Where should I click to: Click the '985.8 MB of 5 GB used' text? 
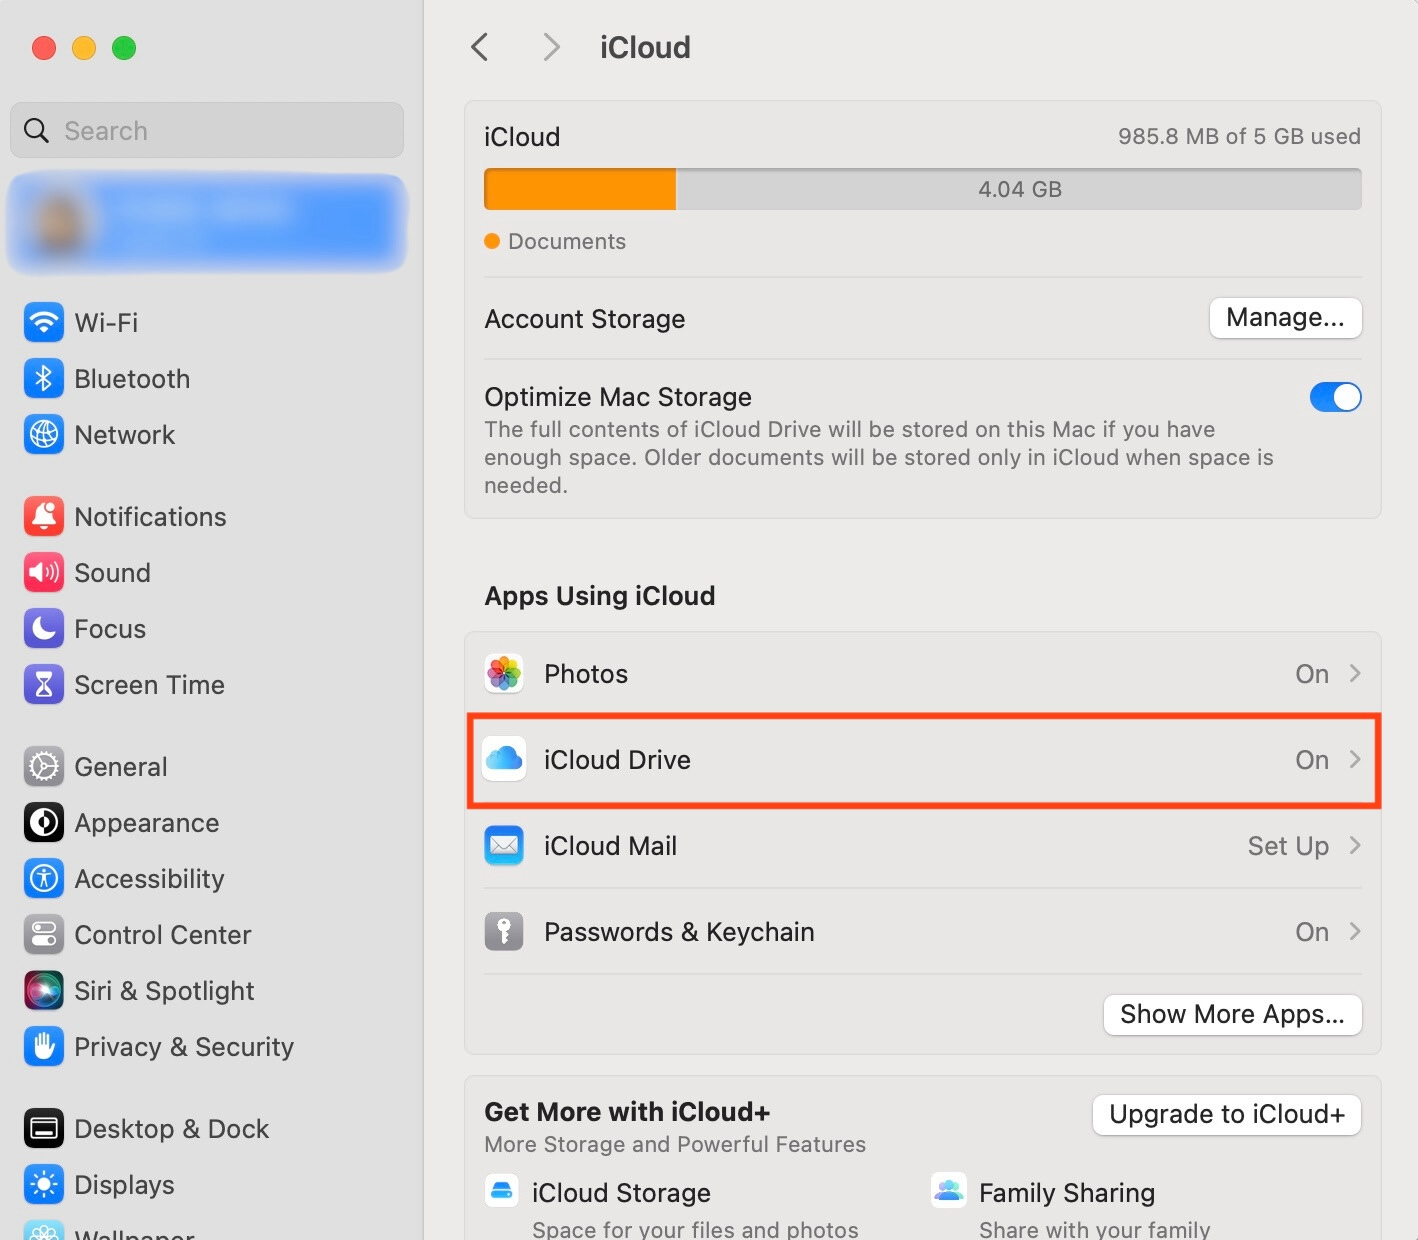coord(1239,136)
